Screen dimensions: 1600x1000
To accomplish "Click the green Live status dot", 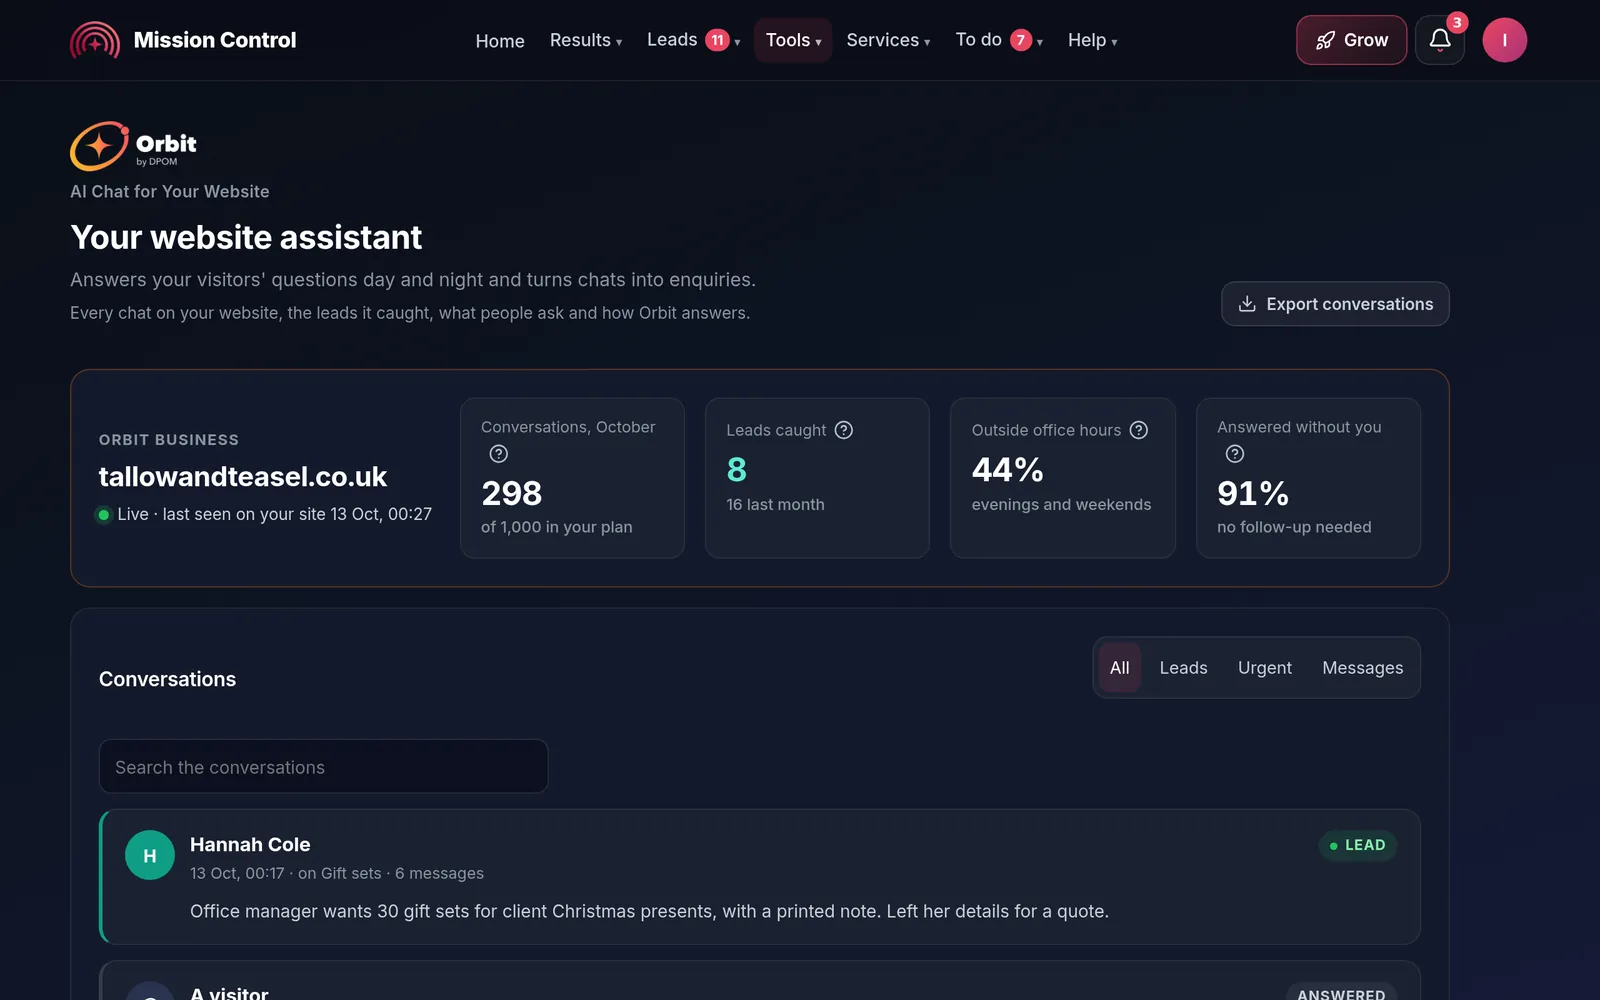I will pos(103,515).
